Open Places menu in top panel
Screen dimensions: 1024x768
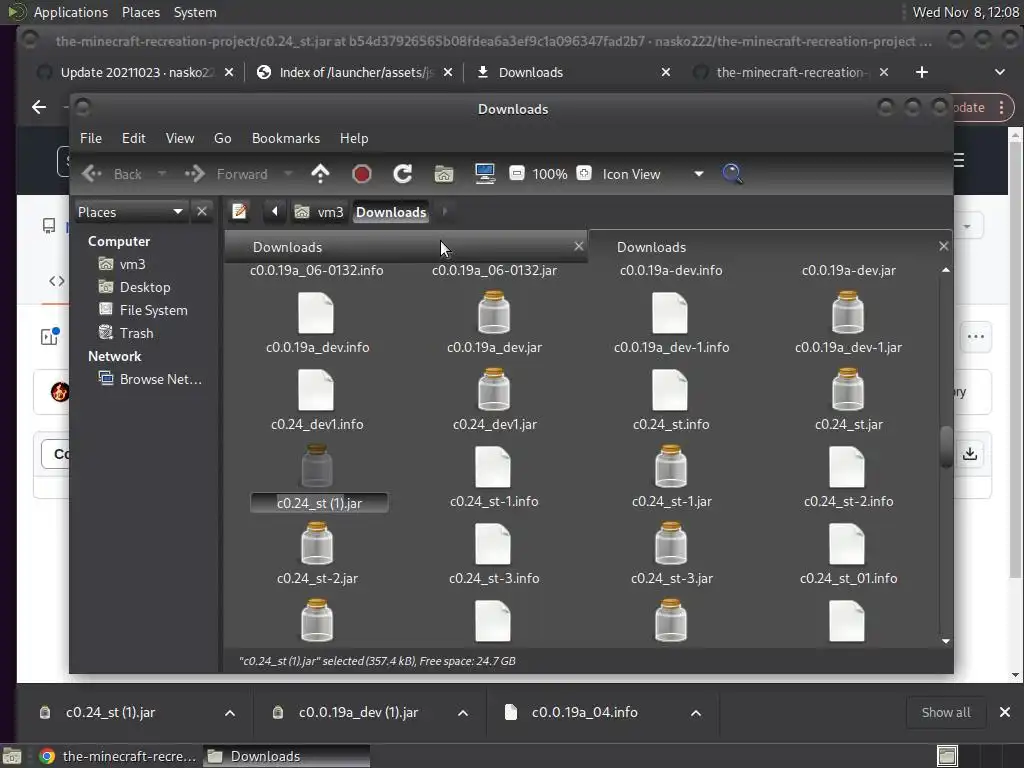click(x=140, y=12)
